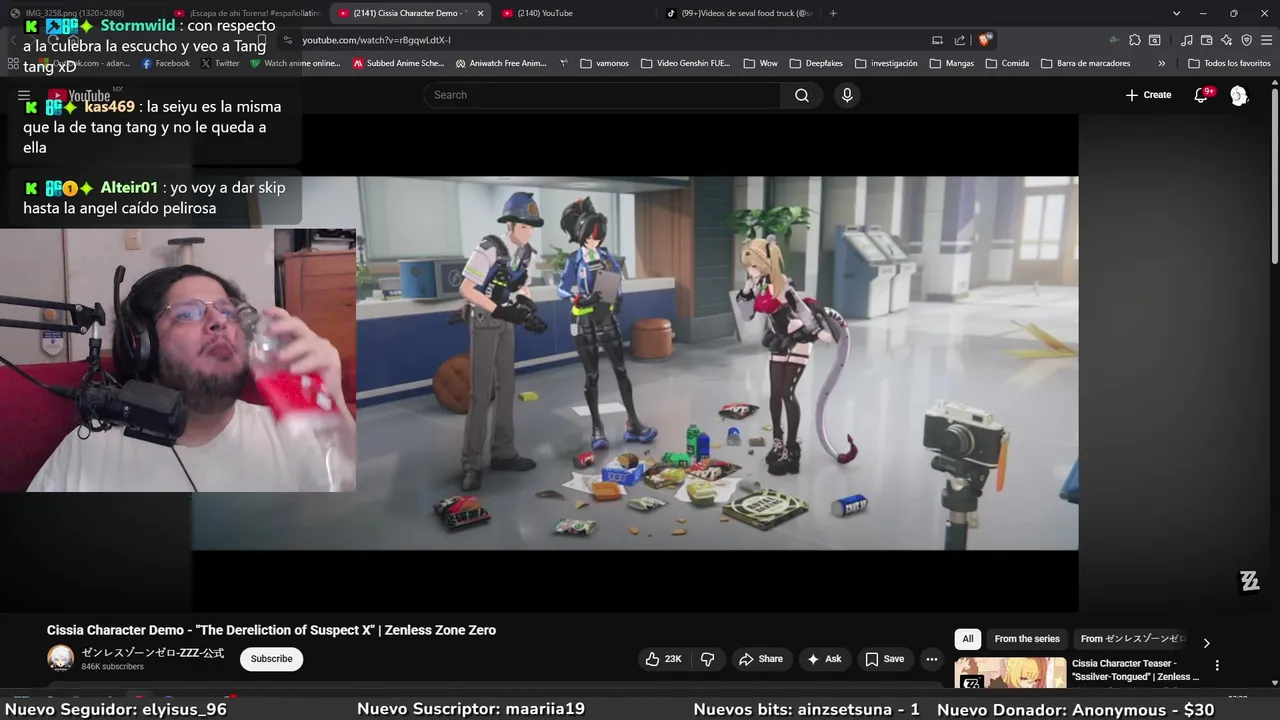Open the tab search dropdown arrow
Image resolution: width=1280 pixels, height=720 pixels.
1176,13
